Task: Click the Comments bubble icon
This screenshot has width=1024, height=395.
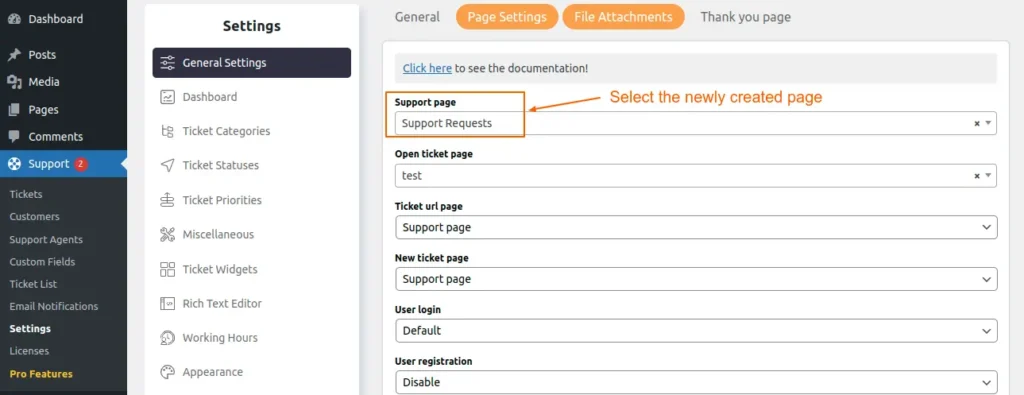Action: pyautogui.click(x=14, y=137)
